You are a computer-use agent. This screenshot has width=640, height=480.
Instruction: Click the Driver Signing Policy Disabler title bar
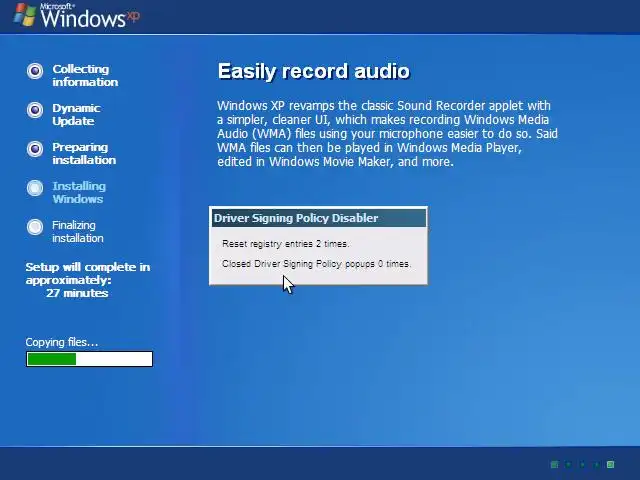point(319,218)
